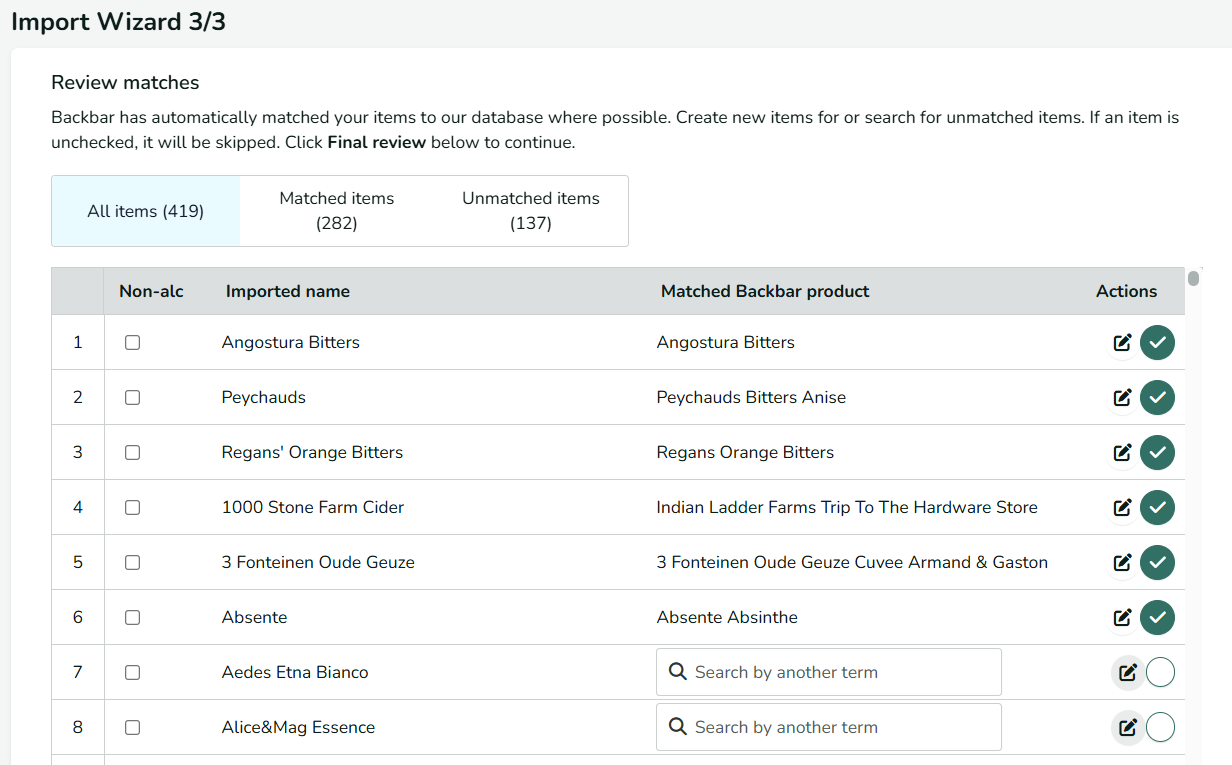The height and width of the screenshot is (765, 1232).
Task: Create new item for Alice&Mag Essence
Action: coord(1127,728)
